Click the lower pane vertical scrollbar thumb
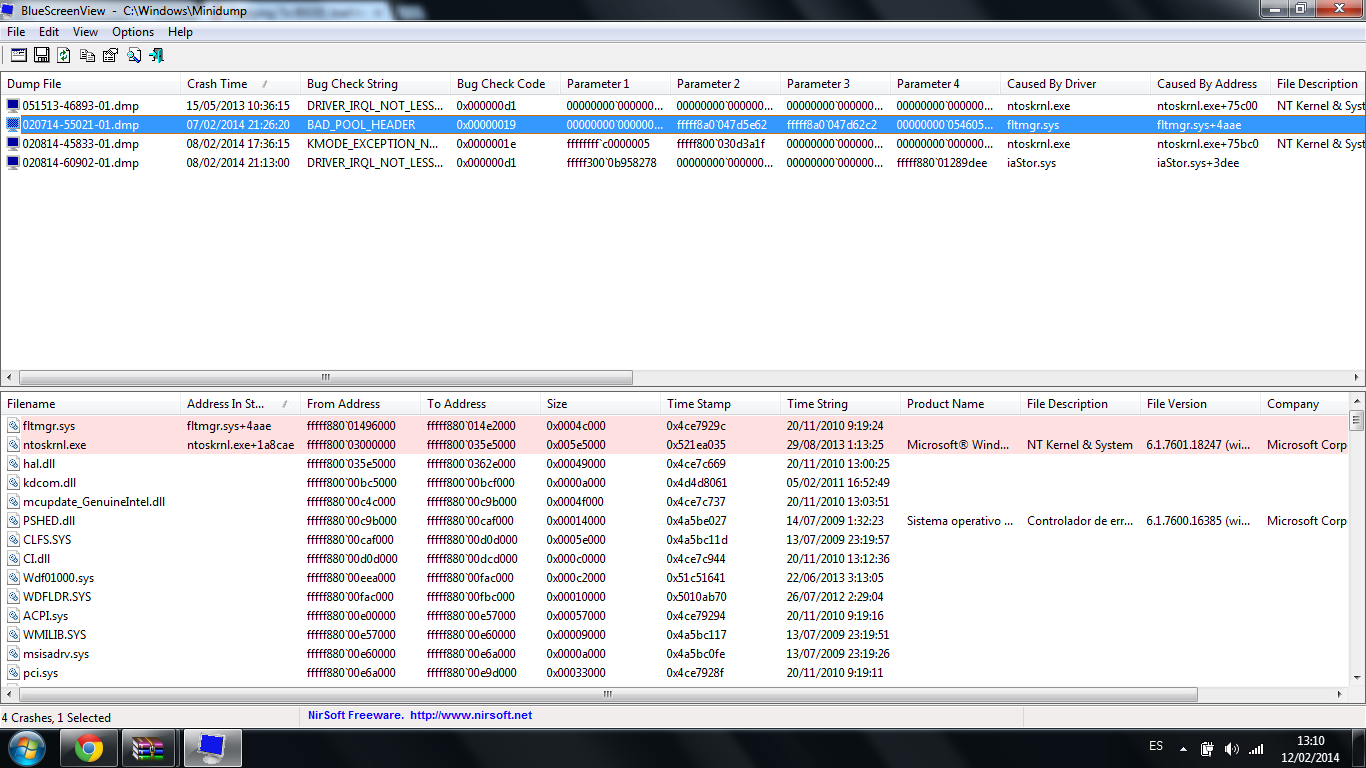Image resolution: width=1366 pixels, height=768 pixels. point(1357,420)
